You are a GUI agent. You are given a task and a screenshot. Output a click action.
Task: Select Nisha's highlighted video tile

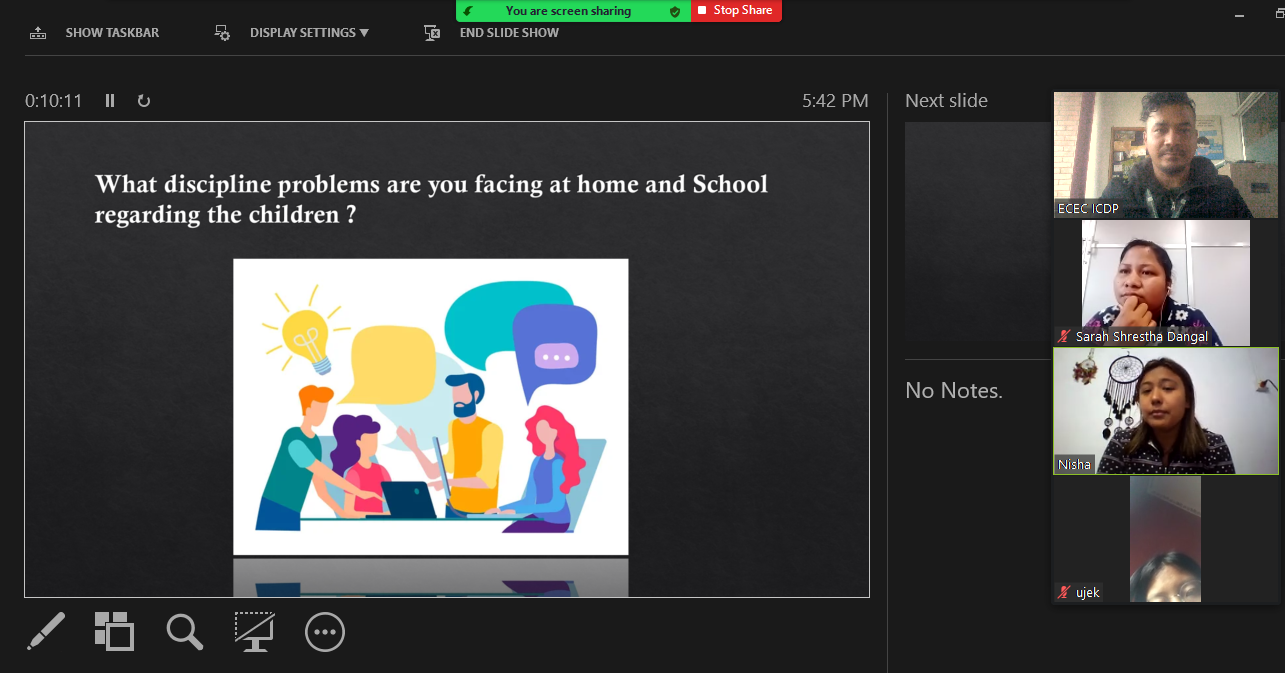[1165, 410]
